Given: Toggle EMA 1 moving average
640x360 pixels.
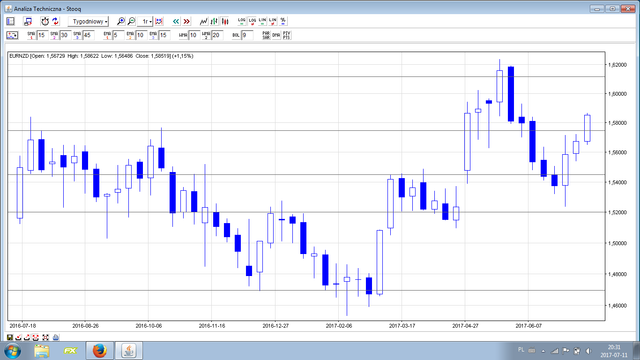Looking at the screenshot, I should [x=107, y=35].
